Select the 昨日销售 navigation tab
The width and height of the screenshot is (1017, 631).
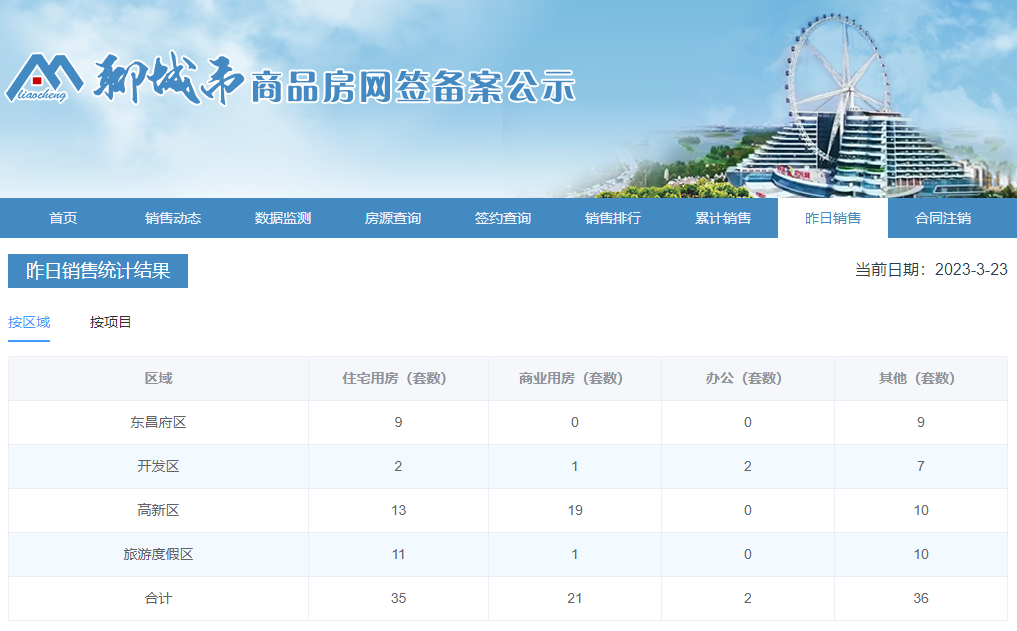833,218
